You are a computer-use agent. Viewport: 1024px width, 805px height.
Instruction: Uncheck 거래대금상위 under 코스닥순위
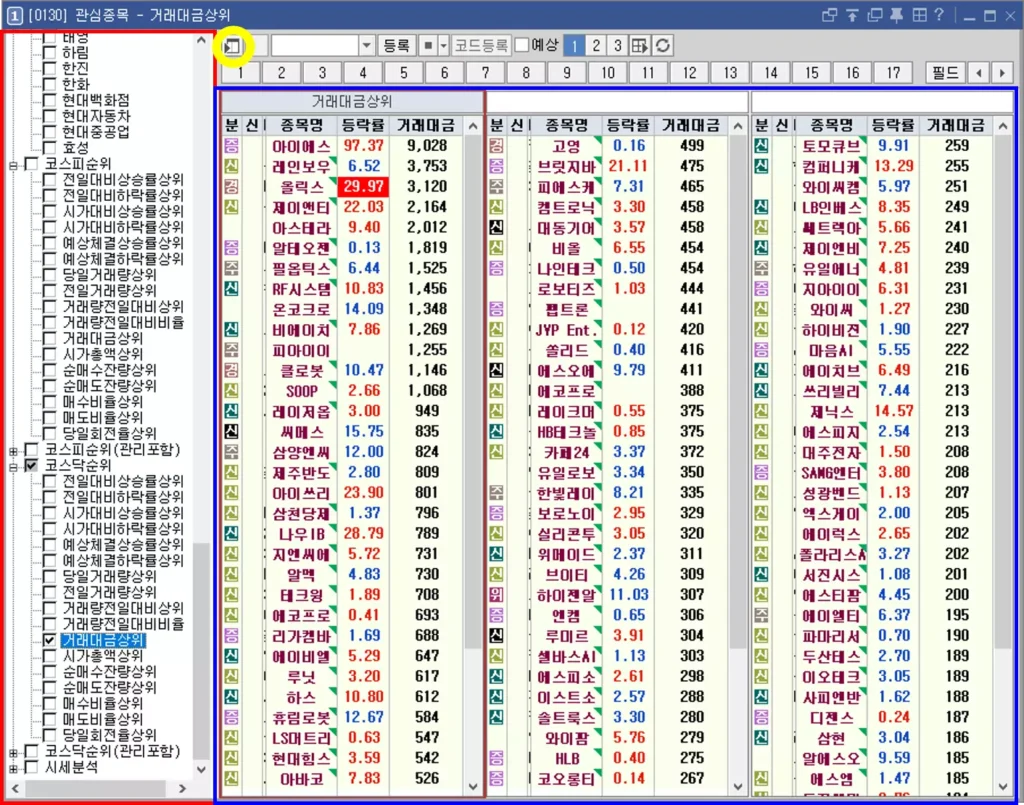coord(50,640)
